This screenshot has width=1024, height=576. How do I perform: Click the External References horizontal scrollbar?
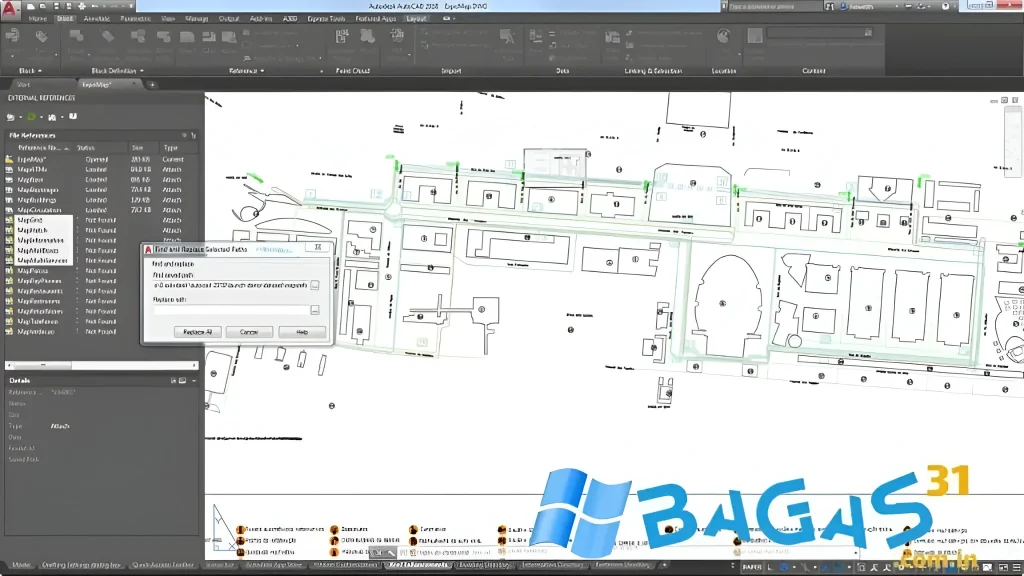tap(101, 365)
